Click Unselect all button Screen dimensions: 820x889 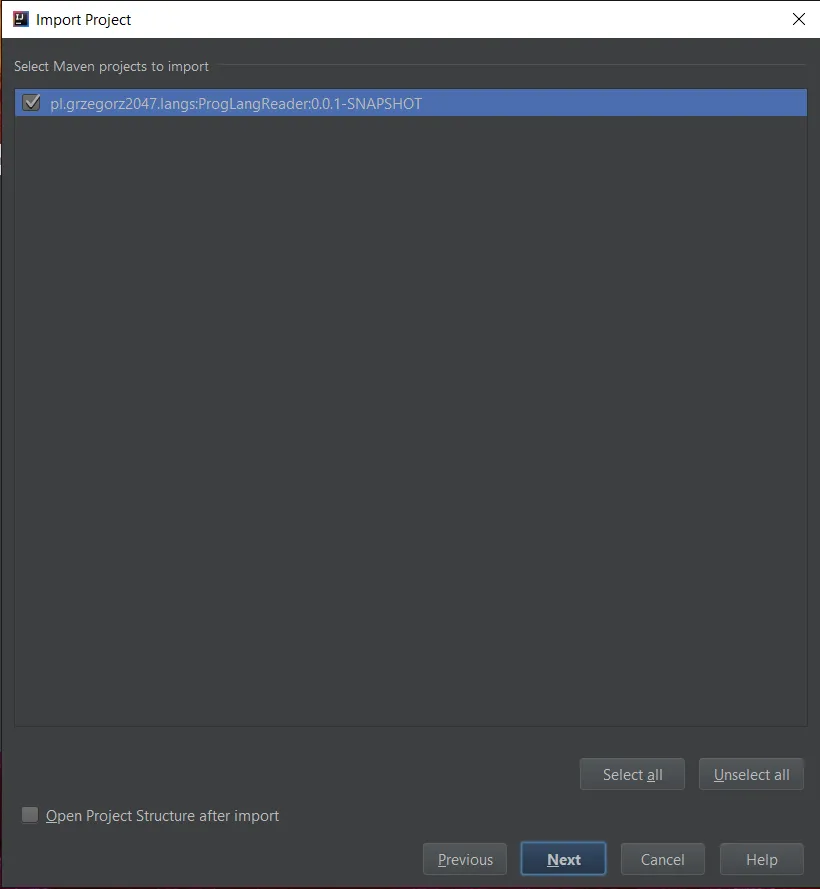751,774
